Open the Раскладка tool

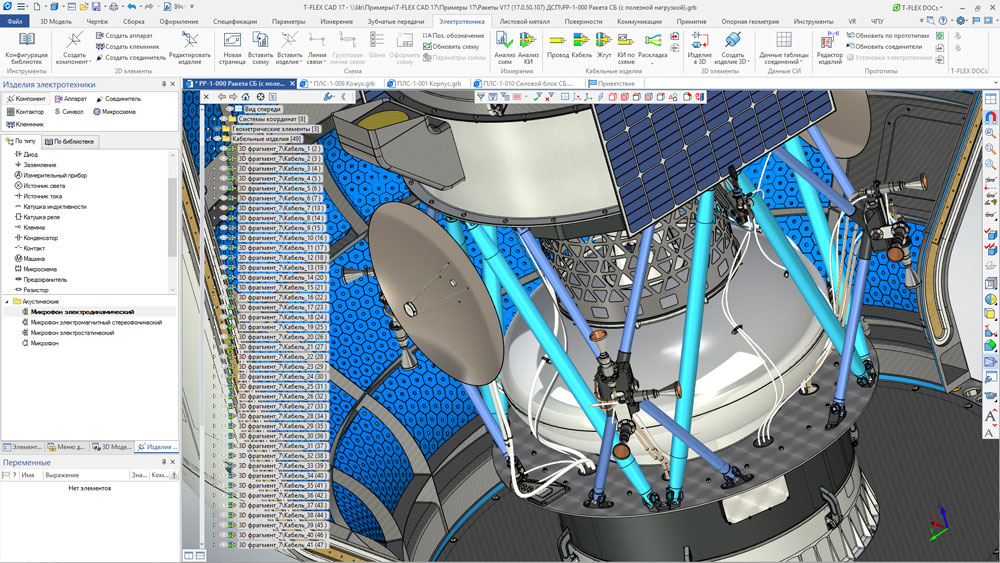(652, 46)
